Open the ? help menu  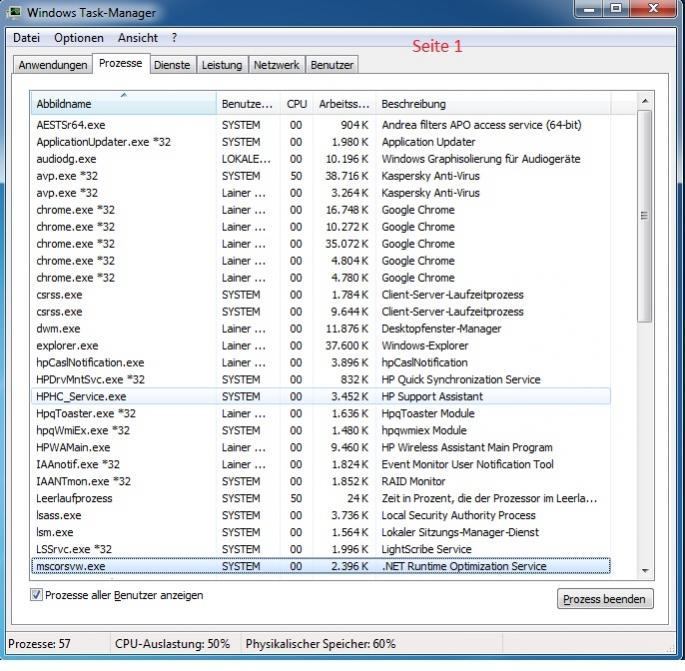point(174,38)
